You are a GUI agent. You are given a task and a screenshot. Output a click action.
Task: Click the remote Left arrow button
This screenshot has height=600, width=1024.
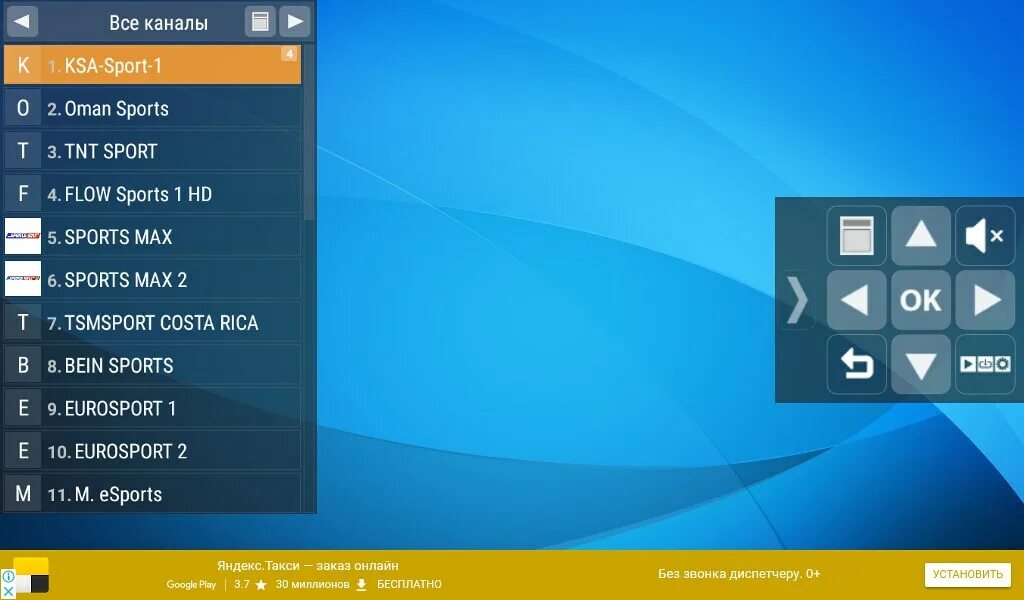pos(856,300)
